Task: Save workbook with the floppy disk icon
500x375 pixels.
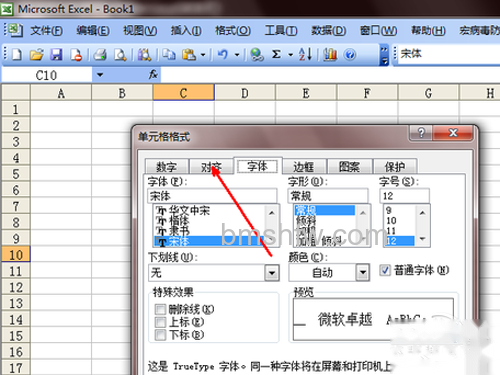Action: click(56, 54)
